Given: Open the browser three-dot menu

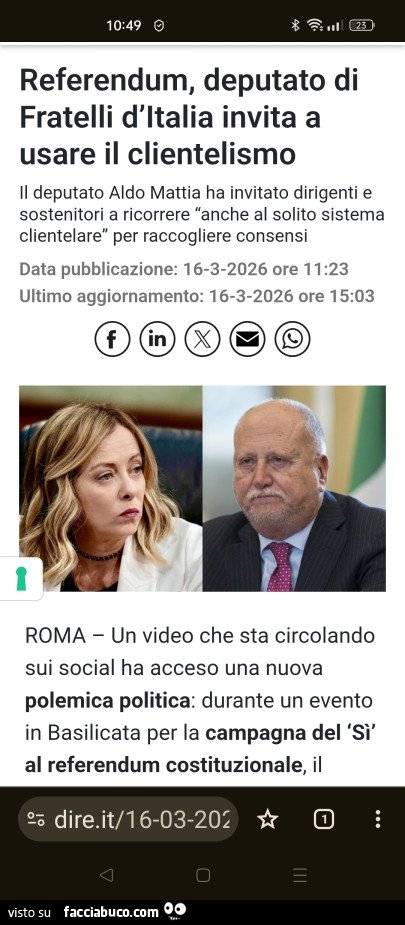Looking at the screenshot, I should [x=377, y=819].
